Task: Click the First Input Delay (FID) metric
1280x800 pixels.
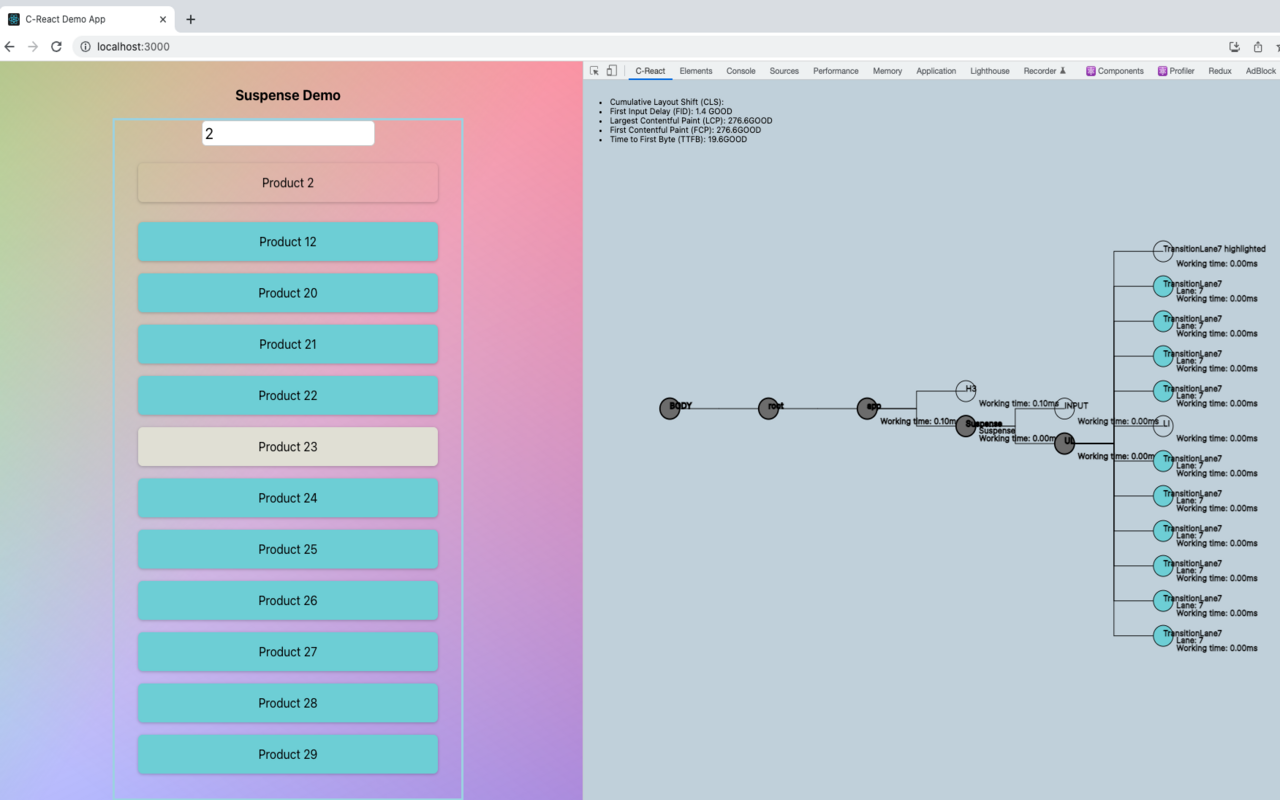Action: [x=671, y=112]
